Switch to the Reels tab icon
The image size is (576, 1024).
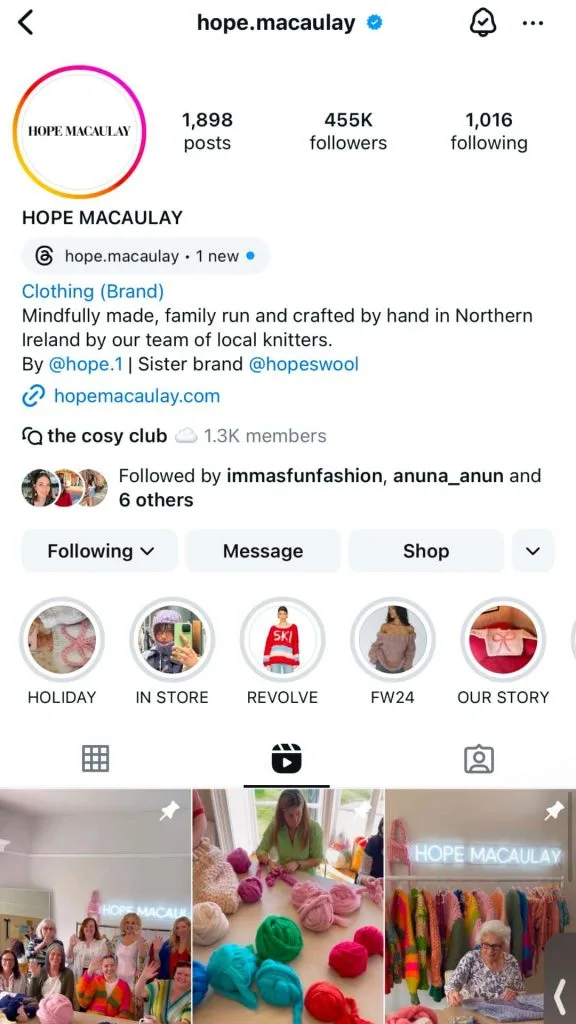pos(288,758)
